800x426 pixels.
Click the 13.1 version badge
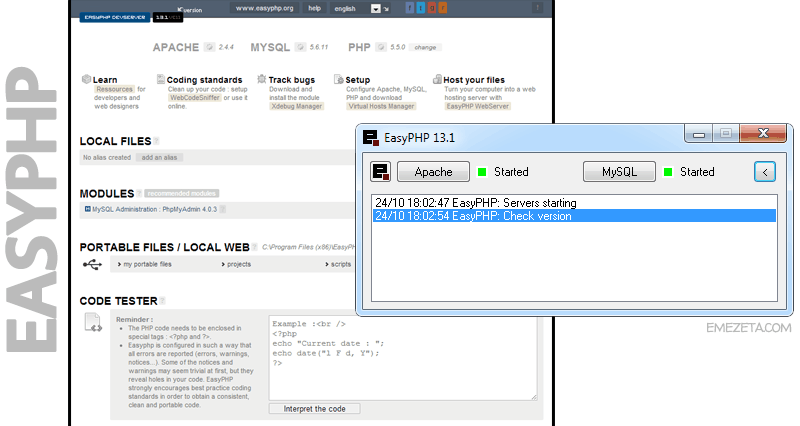pos(168,17)
